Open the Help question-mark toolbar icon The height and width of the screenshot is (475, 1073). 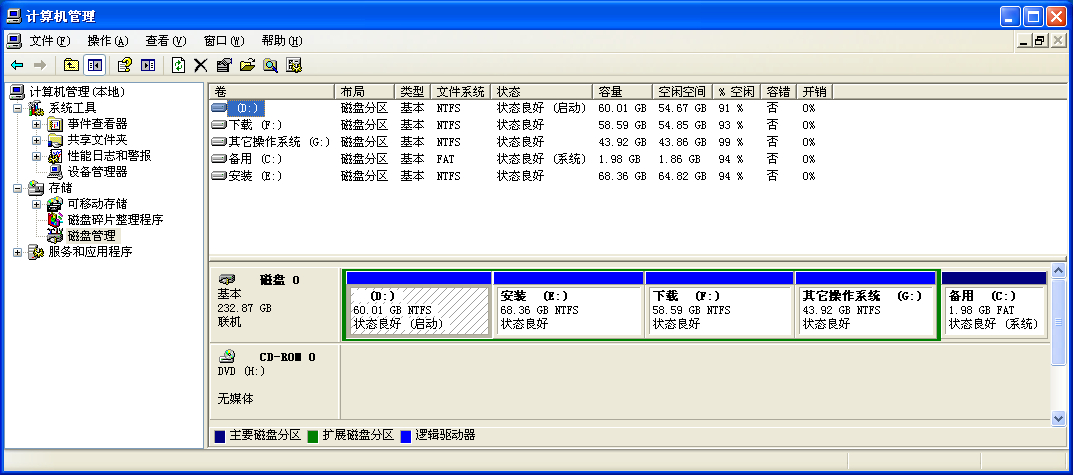125,65
